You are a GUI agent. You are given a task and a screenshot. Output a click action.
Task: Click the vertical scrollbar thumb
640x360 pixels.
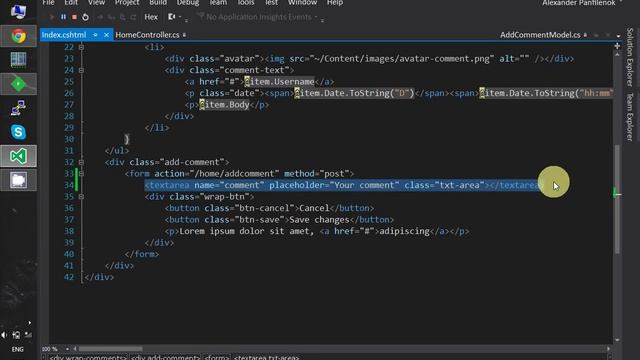[617, 199]
